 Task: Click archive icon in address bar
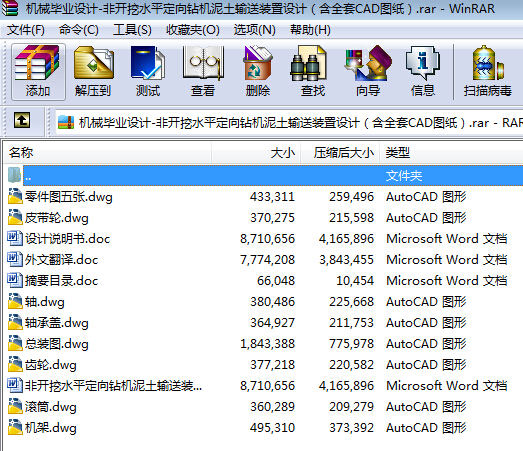[x=66, y=122]
